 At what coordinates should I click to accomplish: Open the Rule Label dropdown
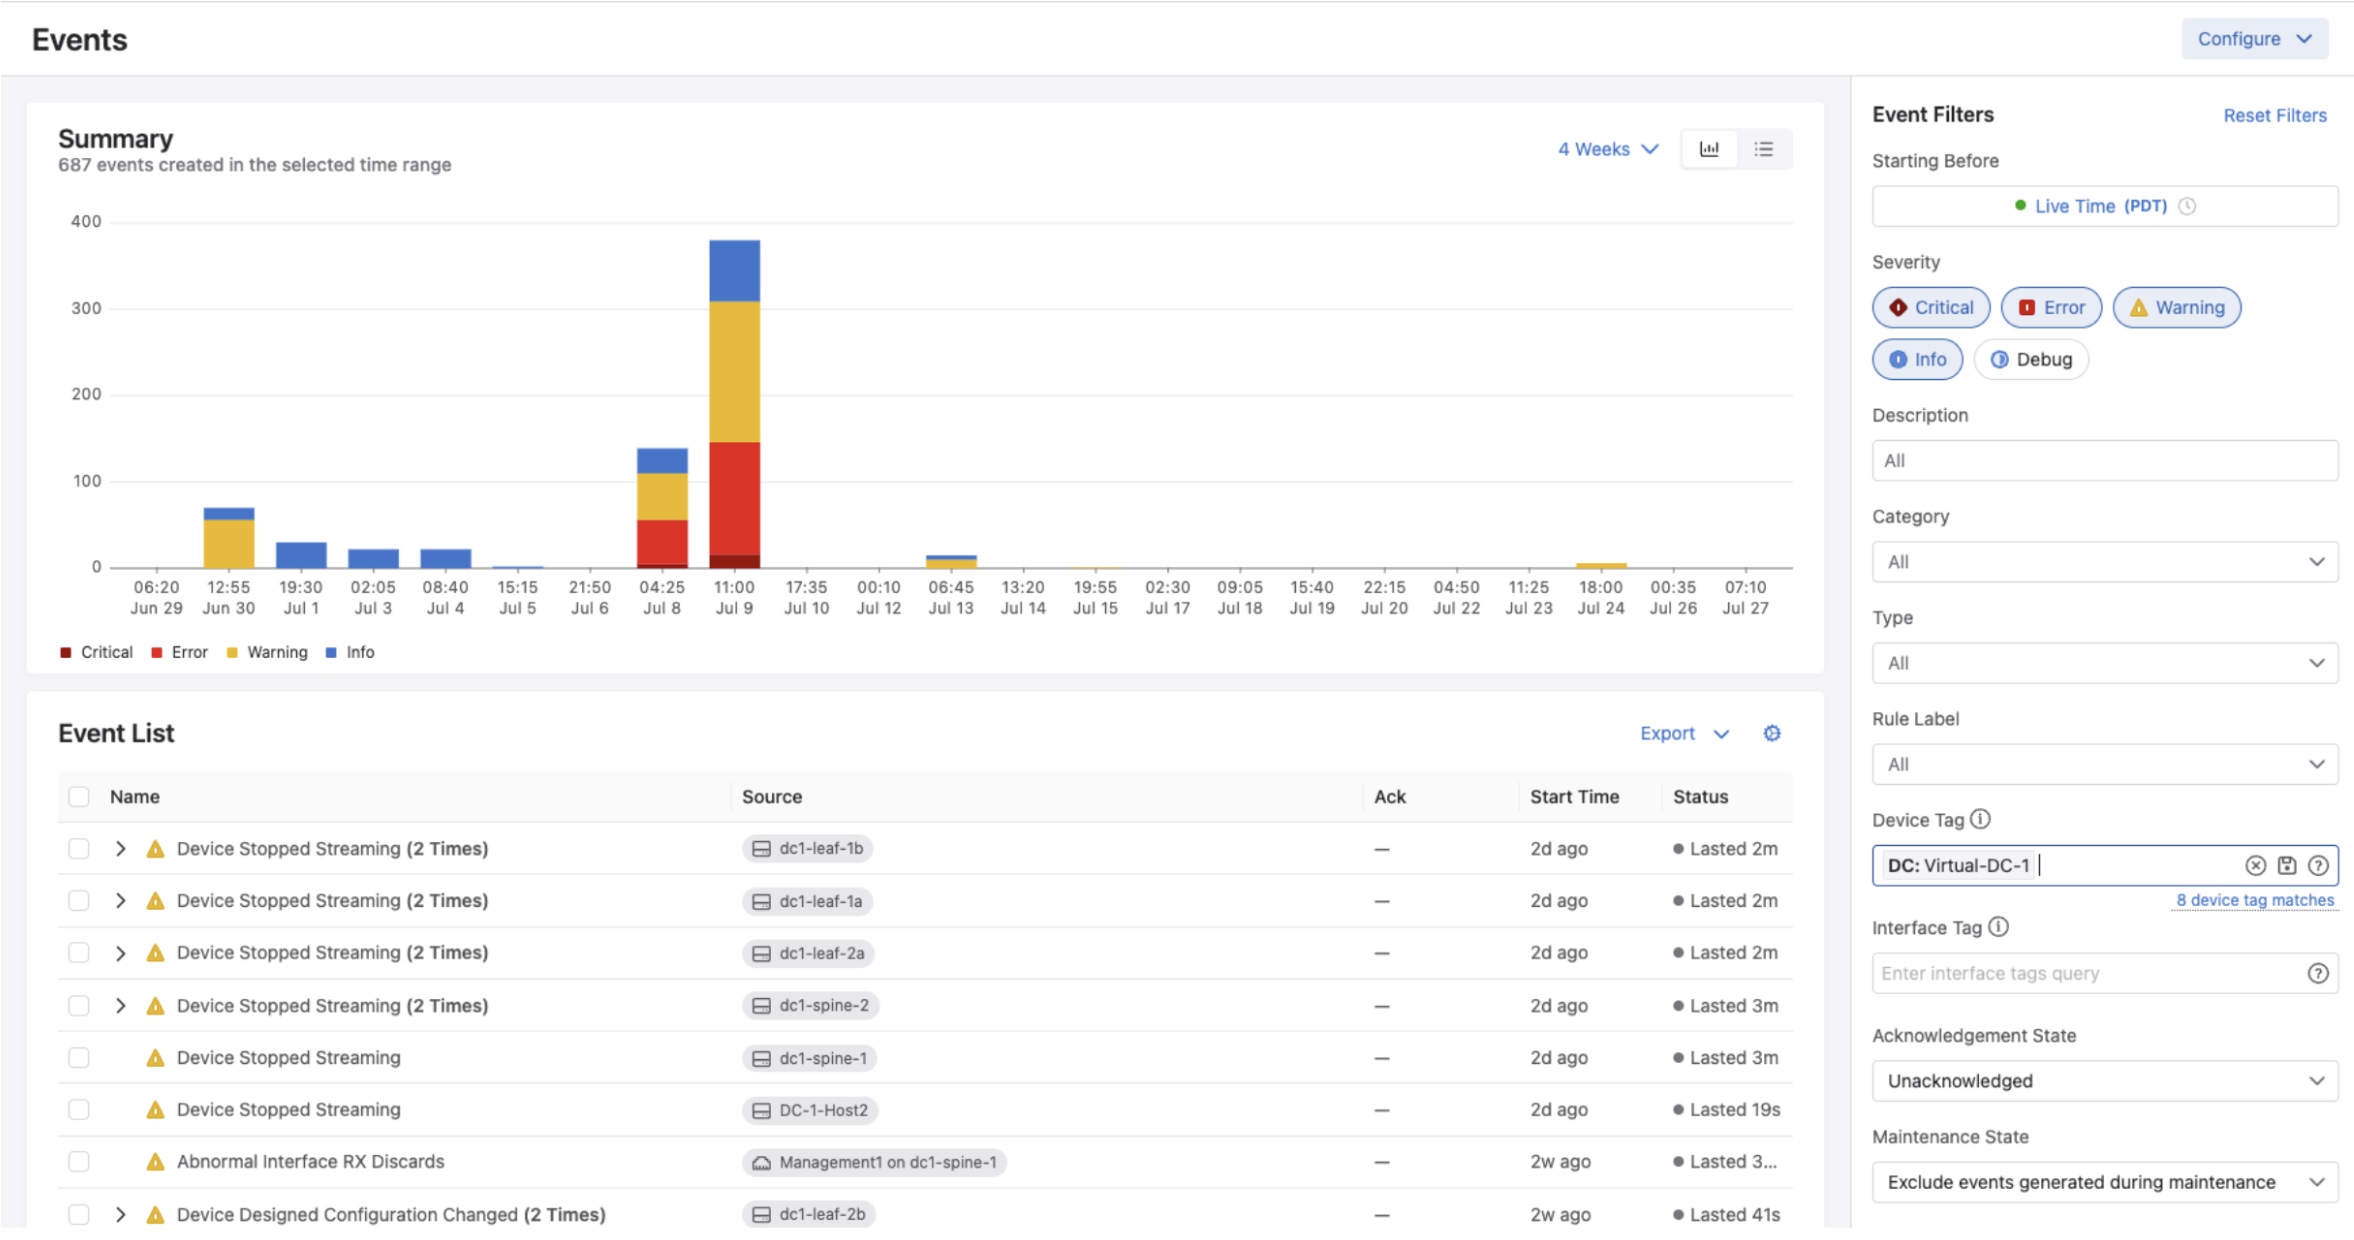click(x=2105, y=764)
